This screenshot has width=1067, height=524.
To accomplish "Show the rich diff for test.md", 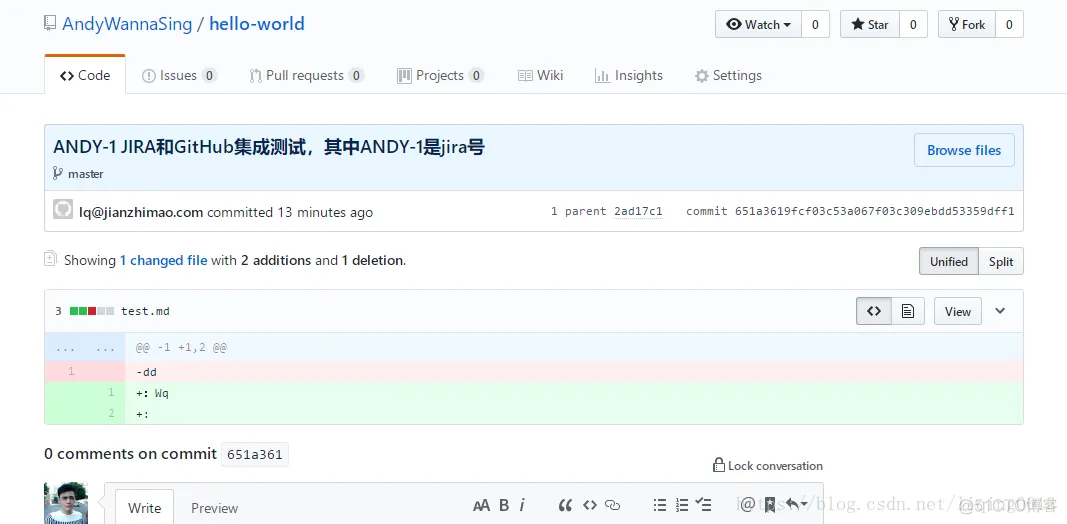I will [x=908, y=311].
